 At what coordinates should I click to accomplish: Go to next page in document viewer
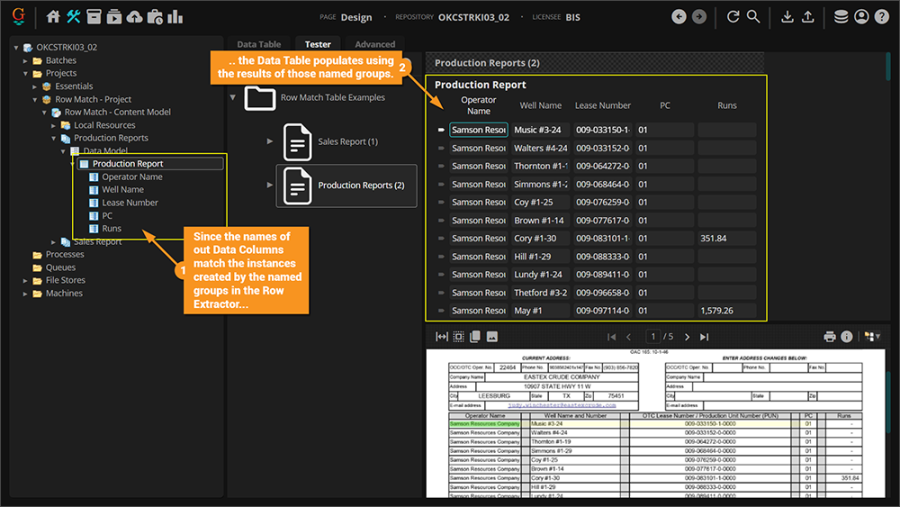point(686,337)
